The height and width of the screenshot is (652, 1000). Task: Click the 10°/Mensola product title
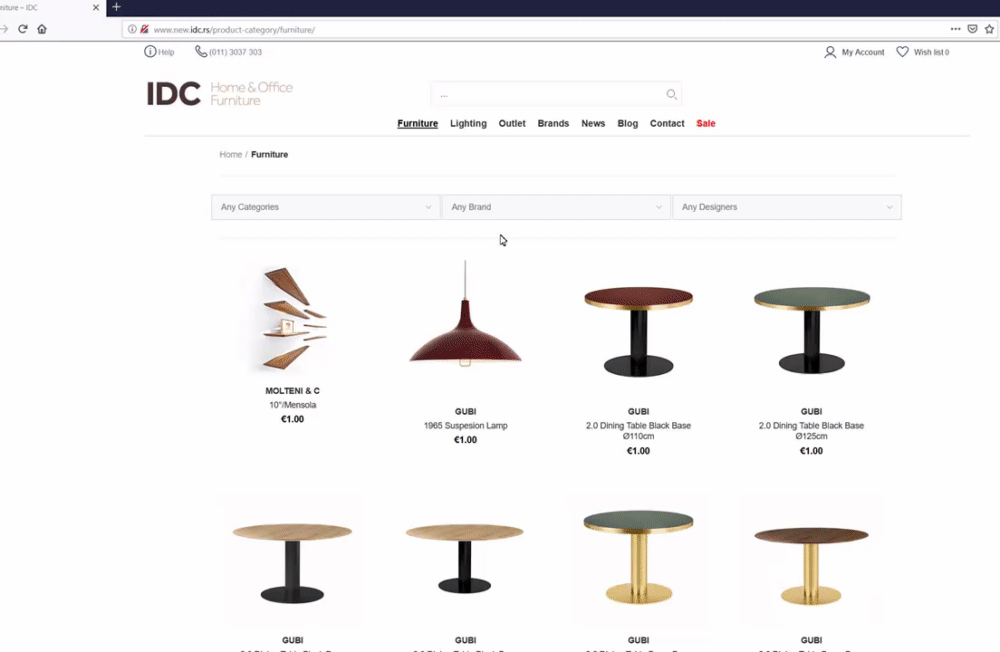(x=293, y=405)
